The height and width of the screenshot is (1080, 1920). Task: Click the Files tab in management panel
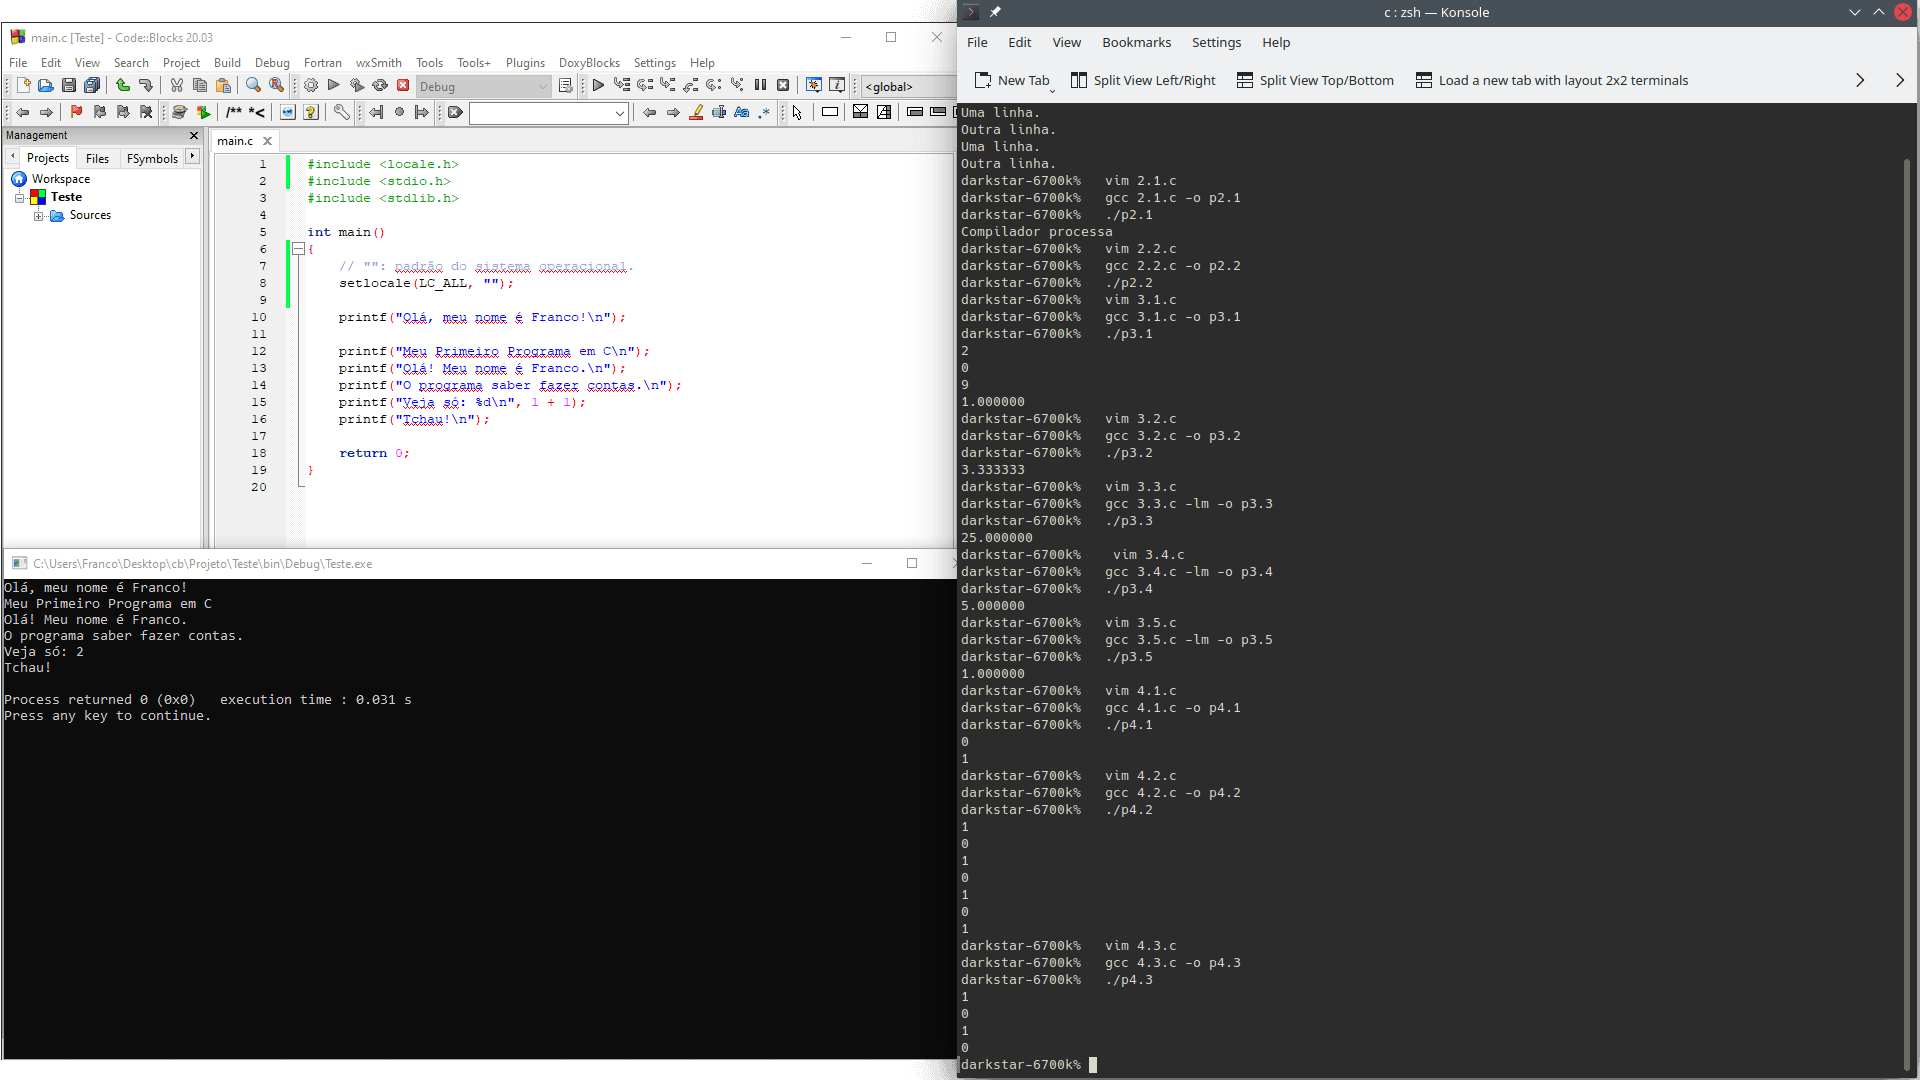pyautogui.click(x=96, y=158)
